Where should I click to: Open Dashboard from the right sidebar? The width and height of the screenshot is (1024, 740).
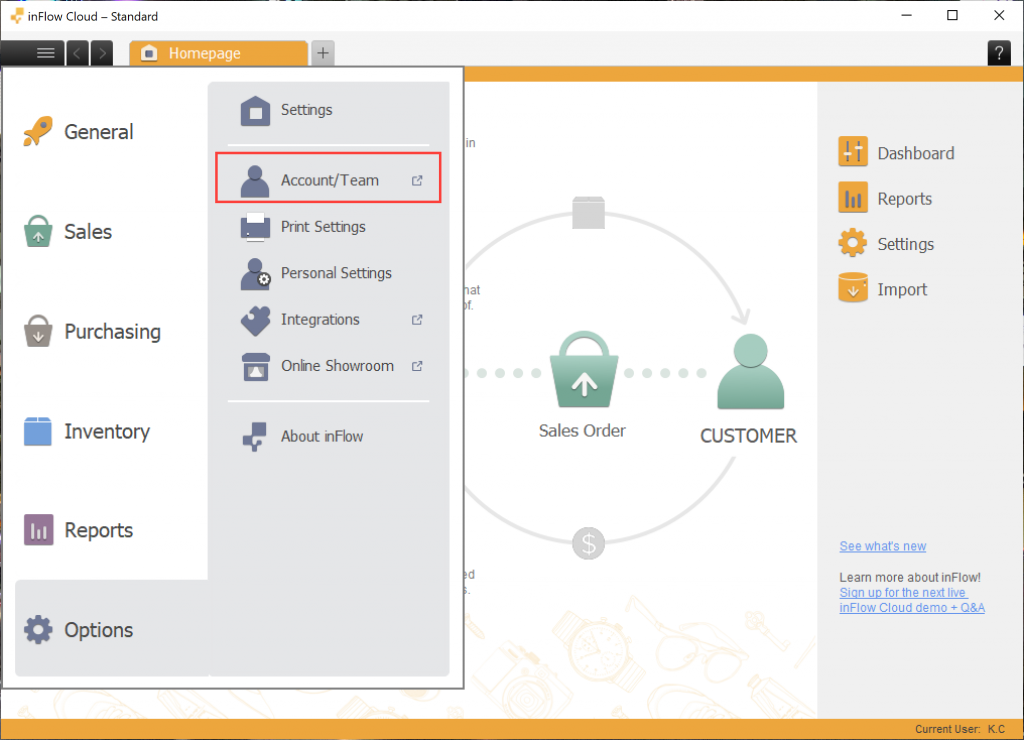tap(916, 153)
